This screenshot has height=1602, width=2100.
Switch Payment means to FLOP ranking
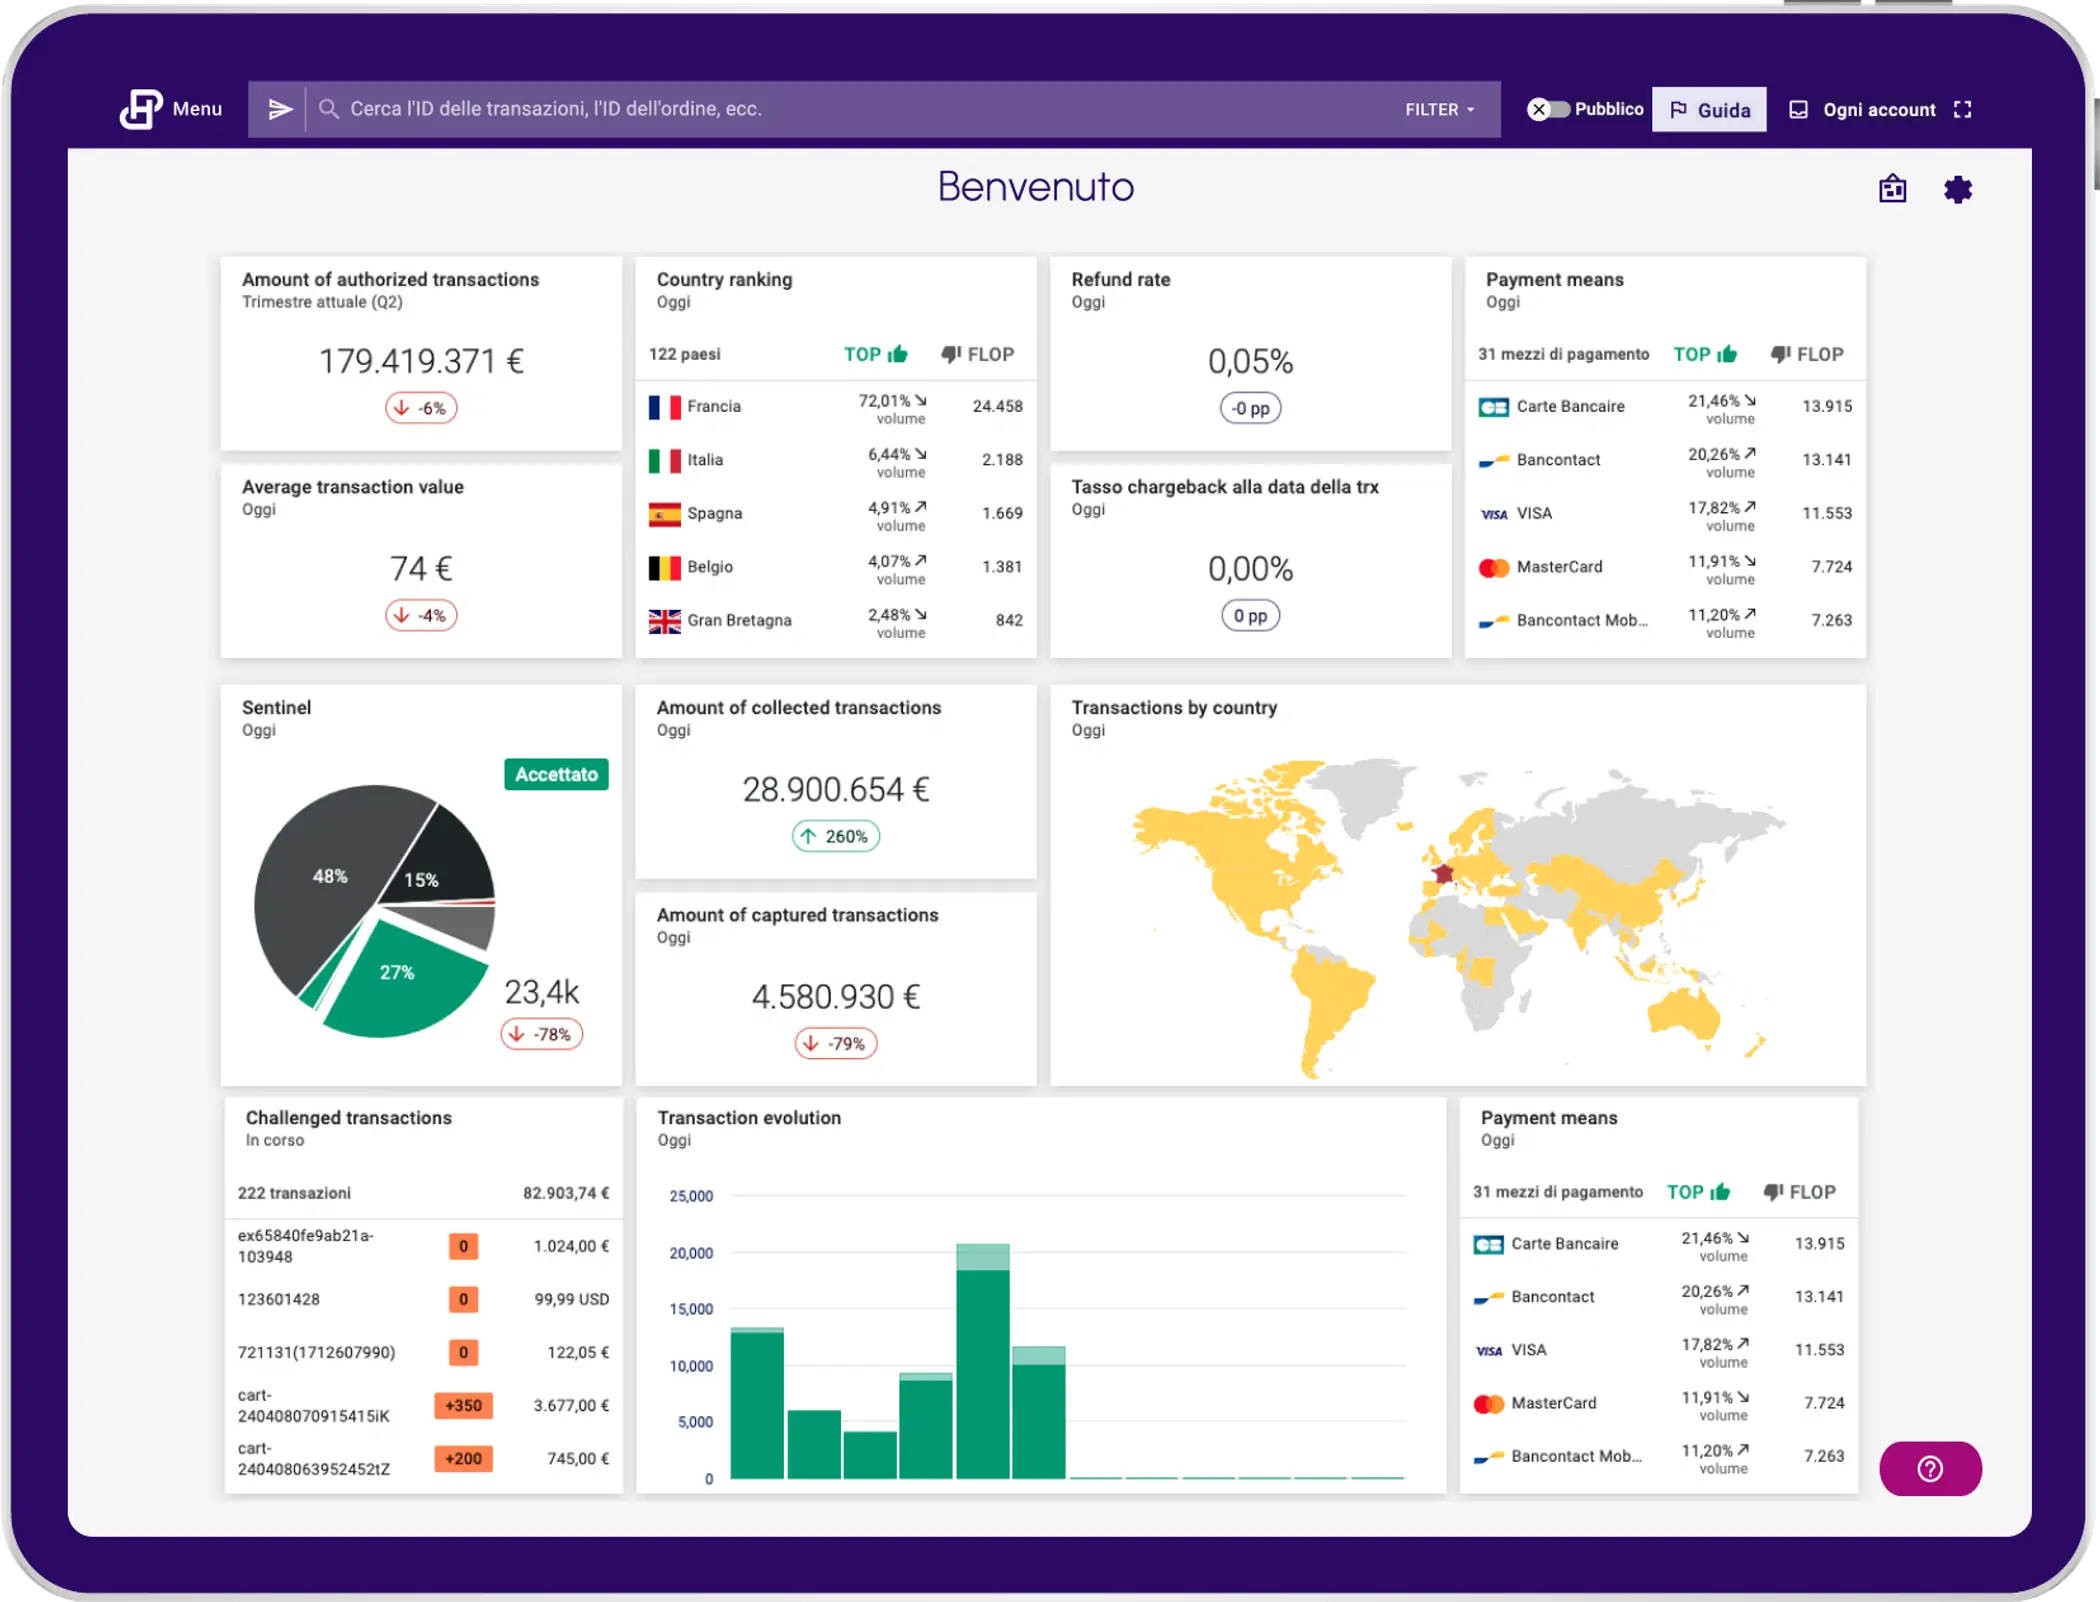(x=1806, y=354)
